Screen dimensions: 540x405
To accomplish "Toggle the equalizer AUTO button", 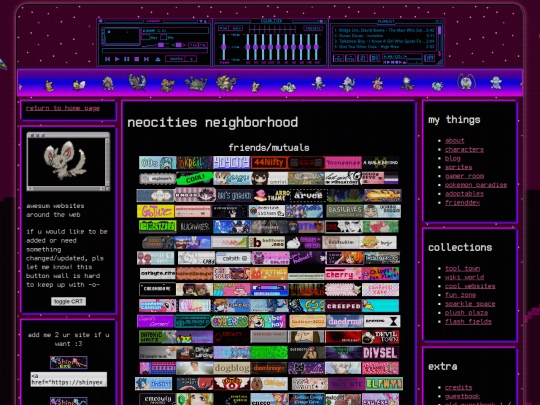I will tap(236, 28).
